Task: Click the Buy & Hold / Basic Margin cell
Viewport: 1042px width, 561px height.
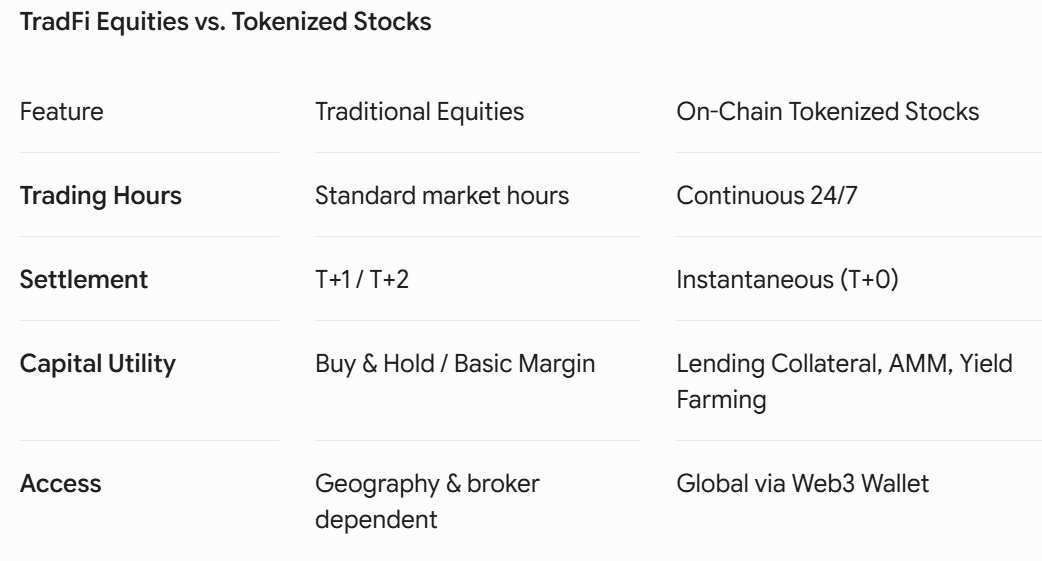Action: (455, 364)
